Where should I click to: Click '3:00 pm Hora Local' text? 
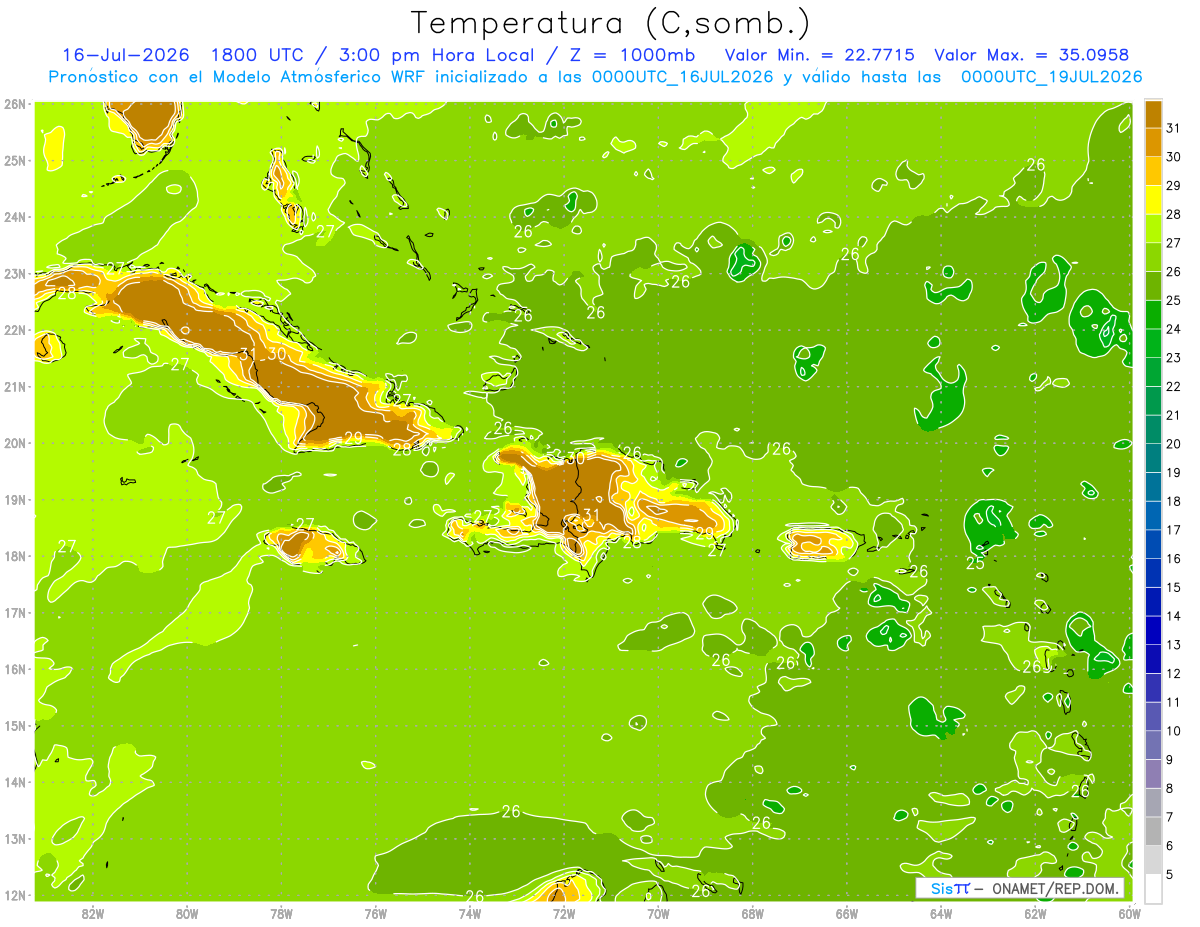pos(435,55)
